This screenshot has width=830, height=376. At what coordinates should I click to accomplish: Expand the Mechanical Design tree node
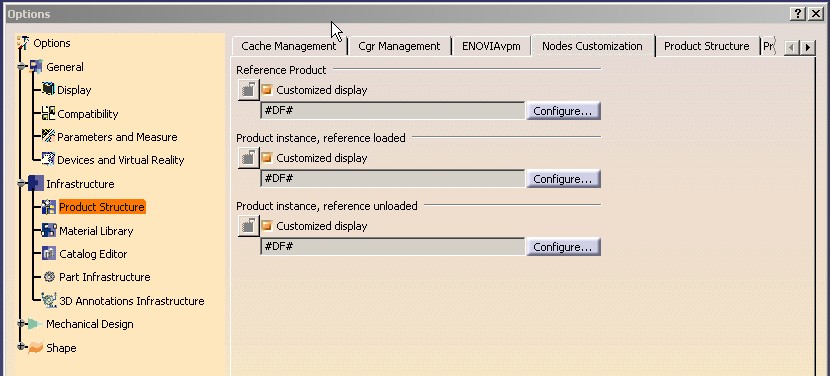(22, 324)
